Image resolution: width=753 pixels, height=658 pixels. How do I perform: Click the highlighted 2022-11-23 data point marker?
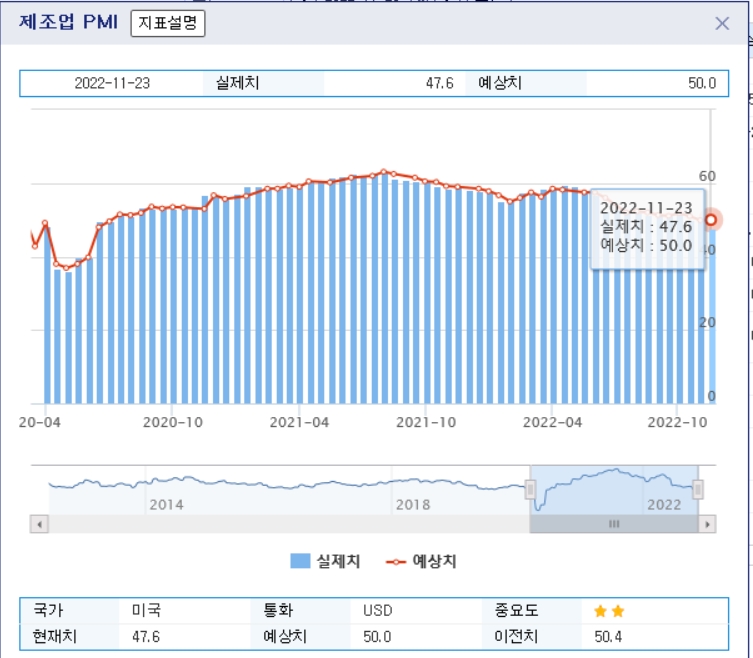[711, 220]
